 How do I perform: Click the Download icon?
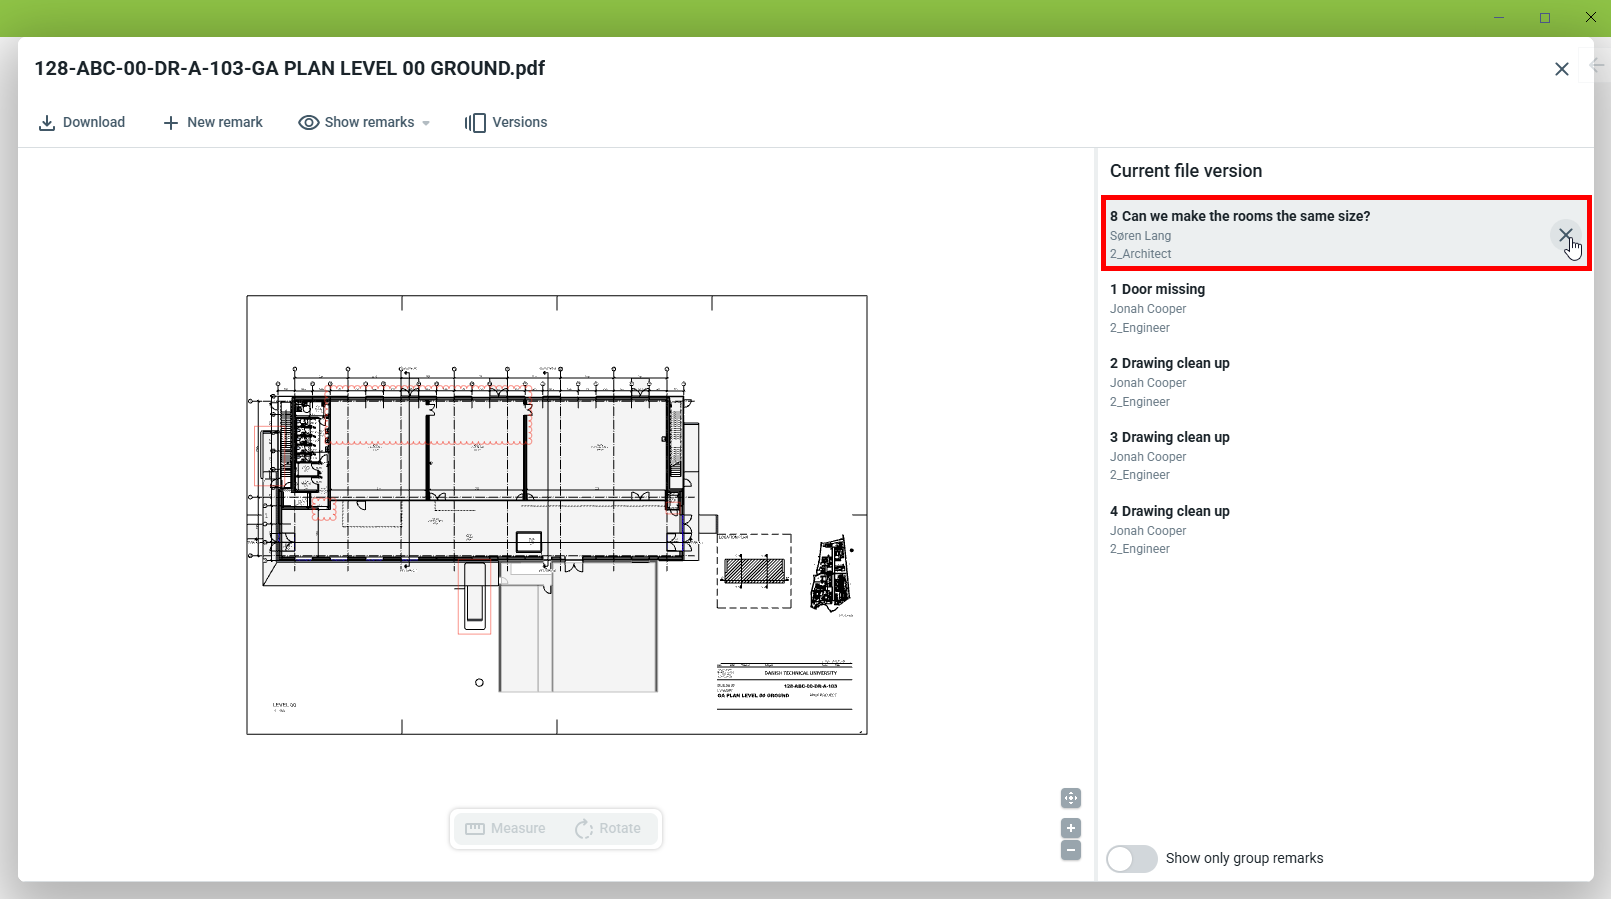[x=47, y=123]
